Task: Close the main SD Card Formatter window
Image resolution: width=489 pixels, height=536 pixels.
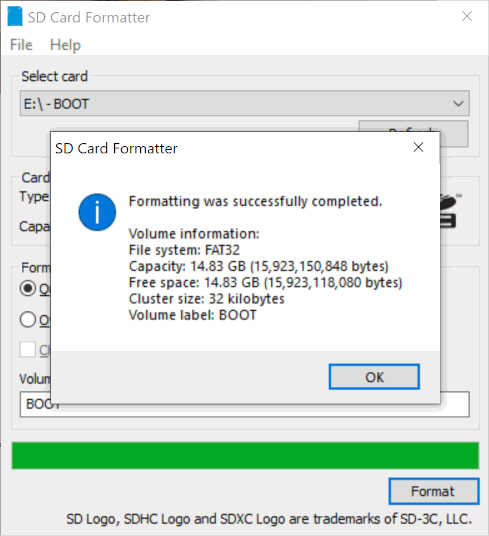Action: [x=467, y=16]
